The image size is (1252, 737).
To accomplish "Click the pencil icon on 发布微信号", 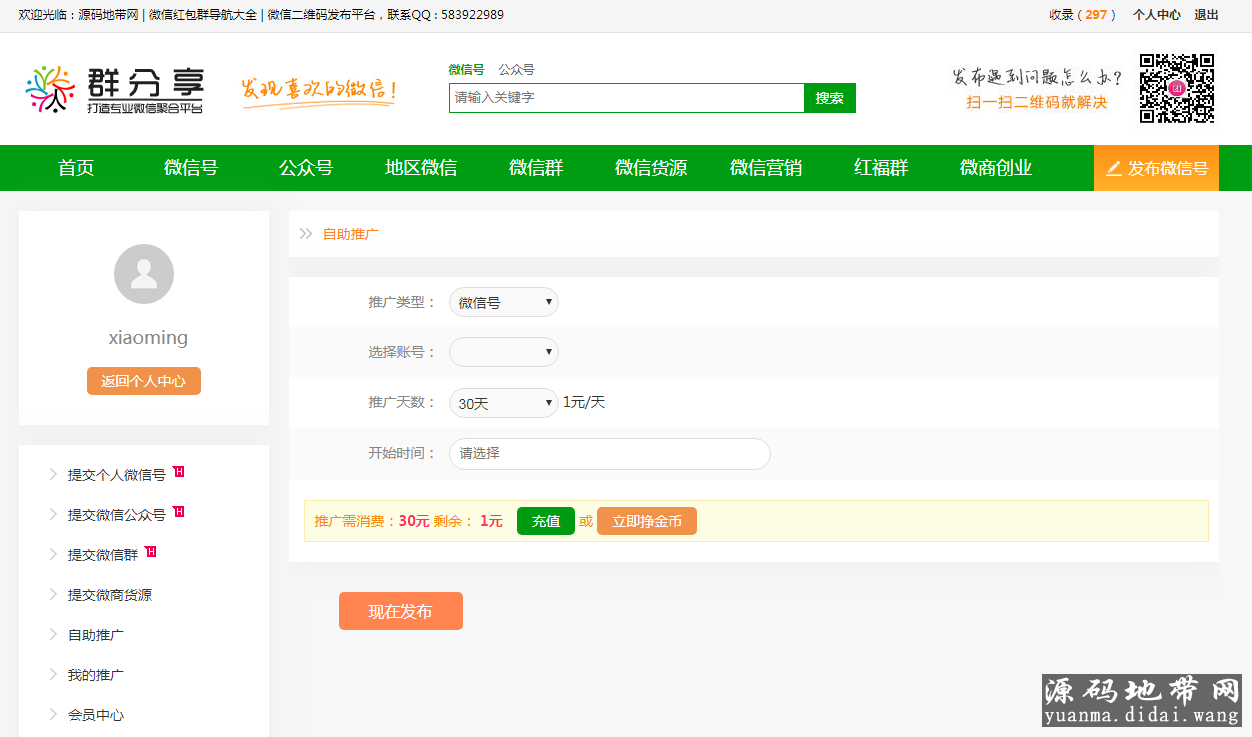I will (x=1113, y=169).
